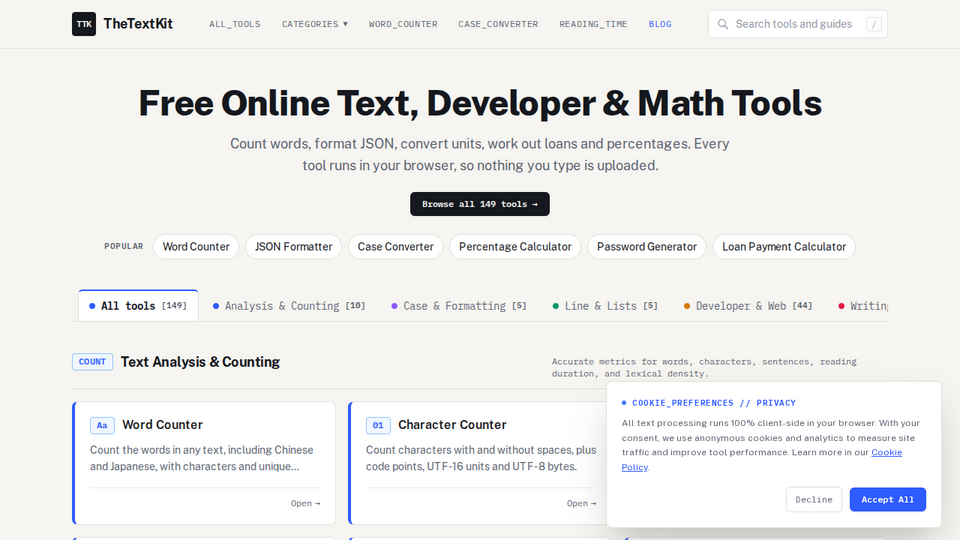Click the Character Counter card description text

pos(481,458)
